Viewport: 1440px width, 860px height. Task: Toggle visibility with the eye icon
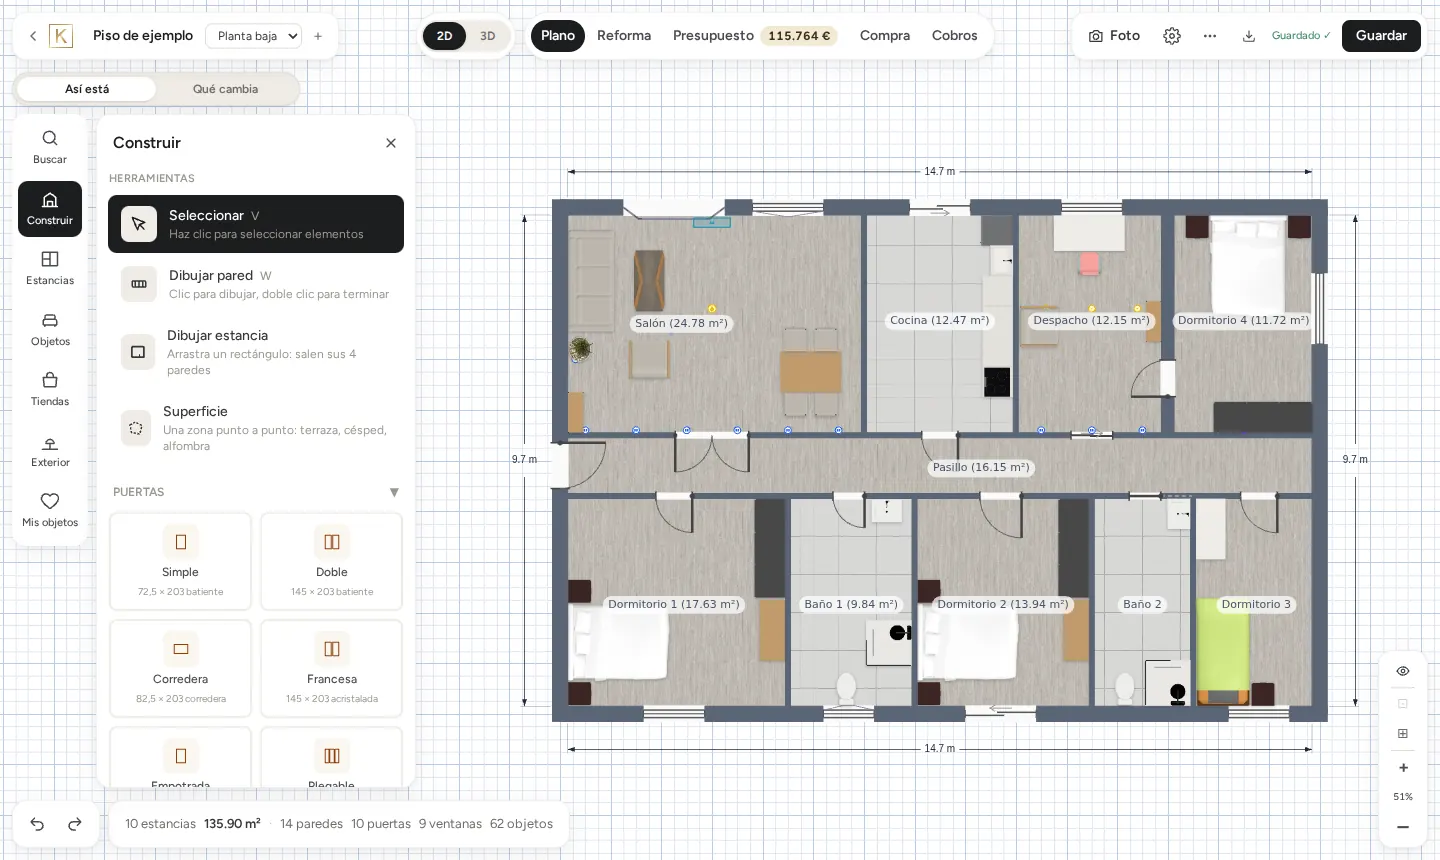pyautogui.click(x=1403, y=671)
